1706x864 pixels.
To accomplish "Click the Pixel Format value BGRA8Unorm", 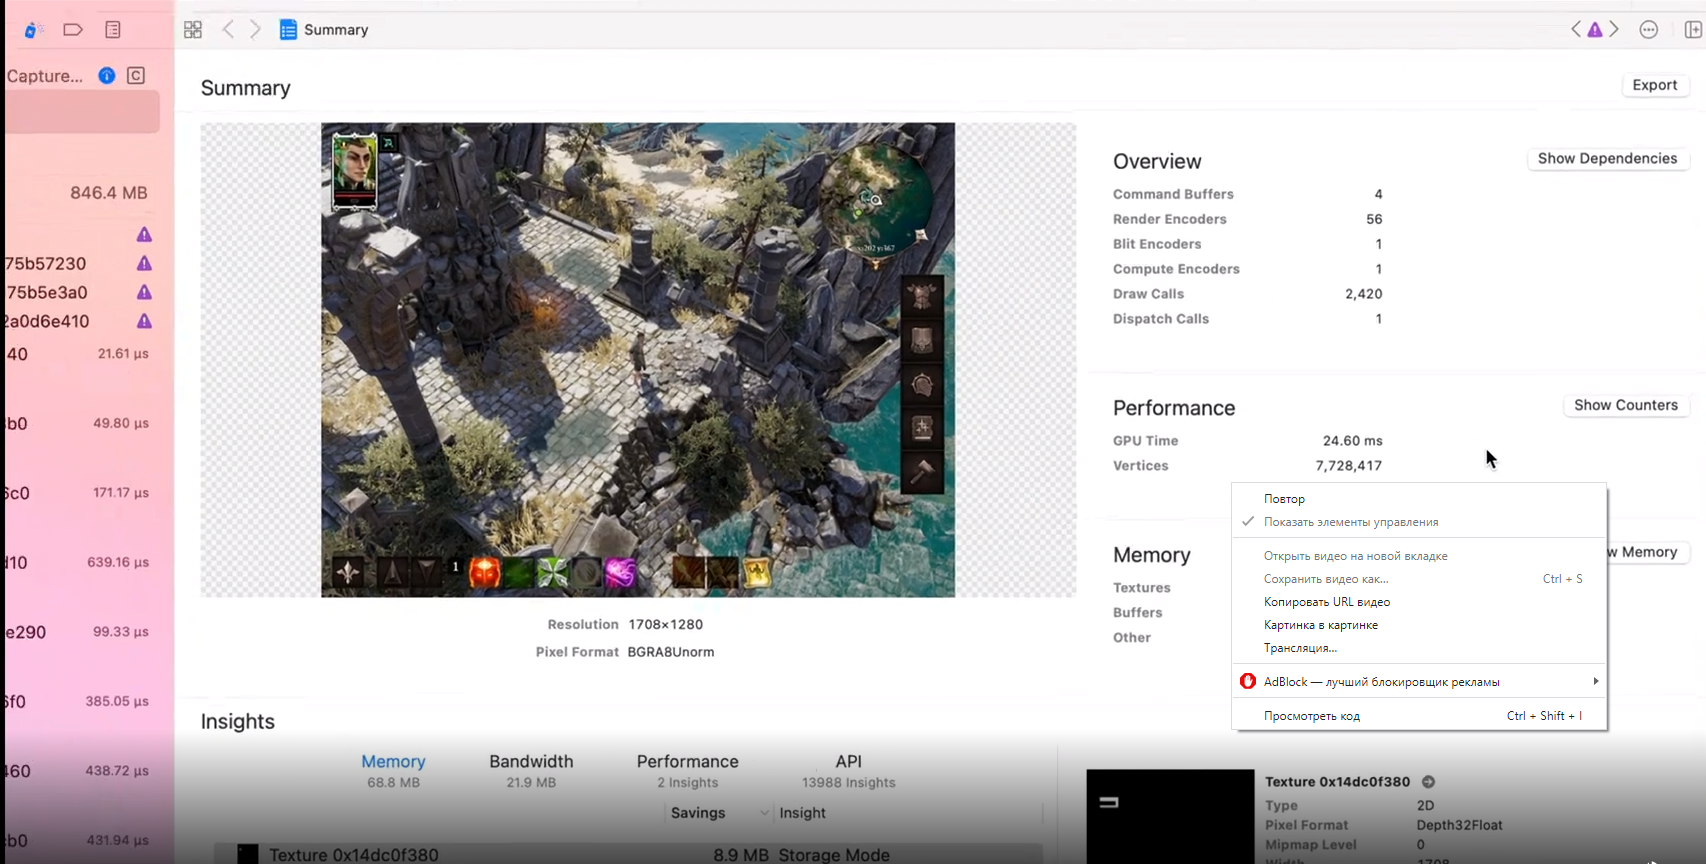I will 671,652.
